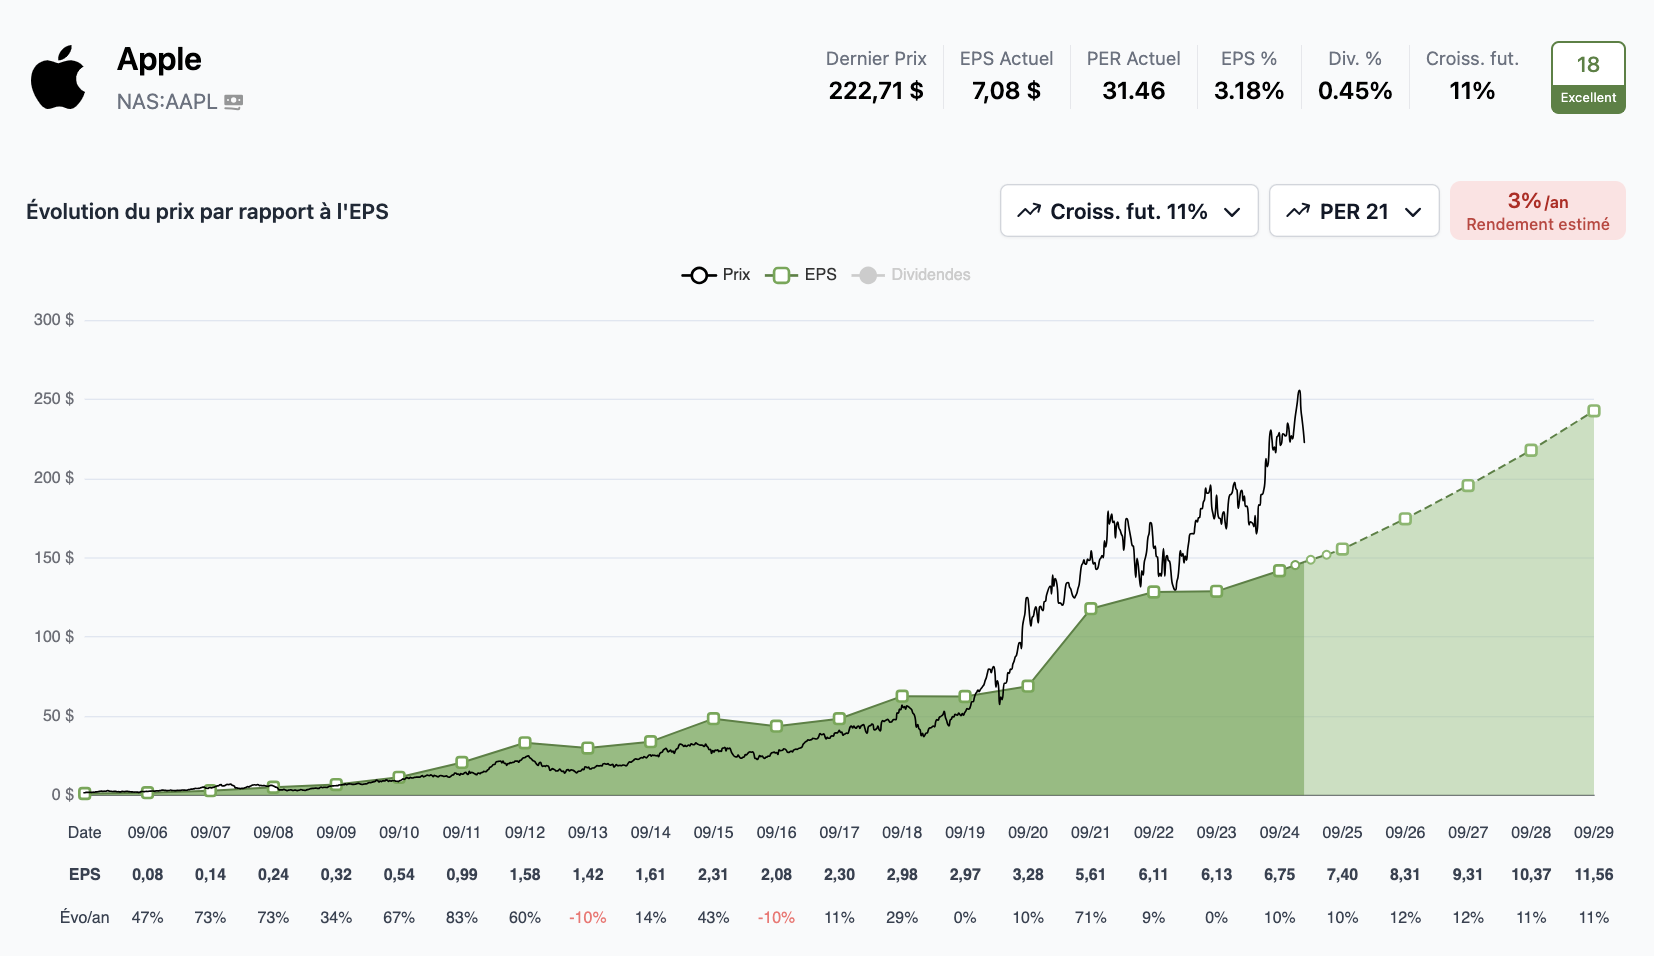This screenshot has width=1654, height=956.
Task: Click the PER Actuel 31.46 metric
Action: point(1133,77)
